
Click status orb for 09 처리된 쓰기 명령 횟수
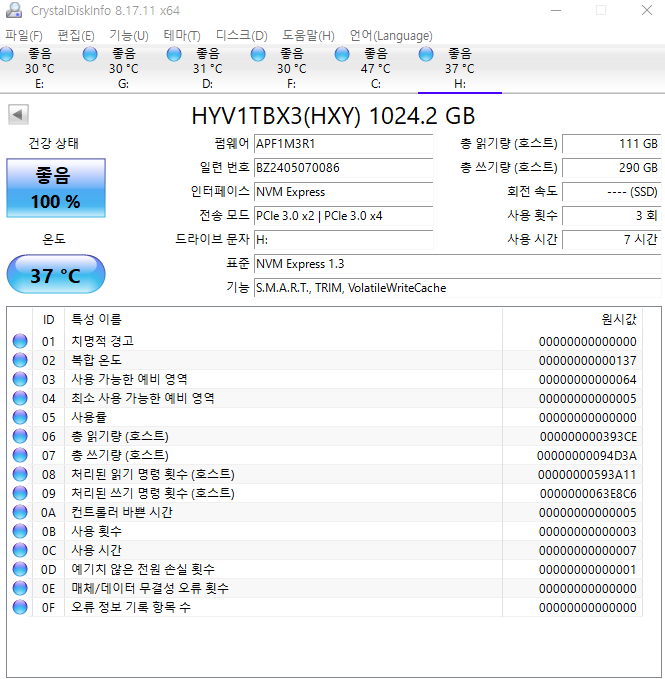[x=20, y=494]
